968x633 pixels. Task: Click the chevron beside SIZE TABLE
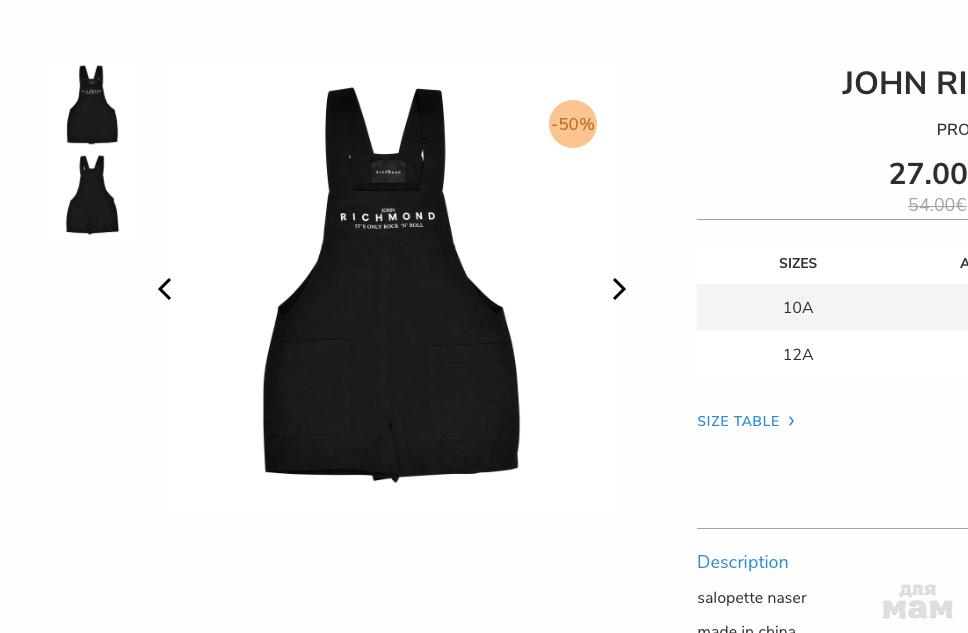point(791,421)
